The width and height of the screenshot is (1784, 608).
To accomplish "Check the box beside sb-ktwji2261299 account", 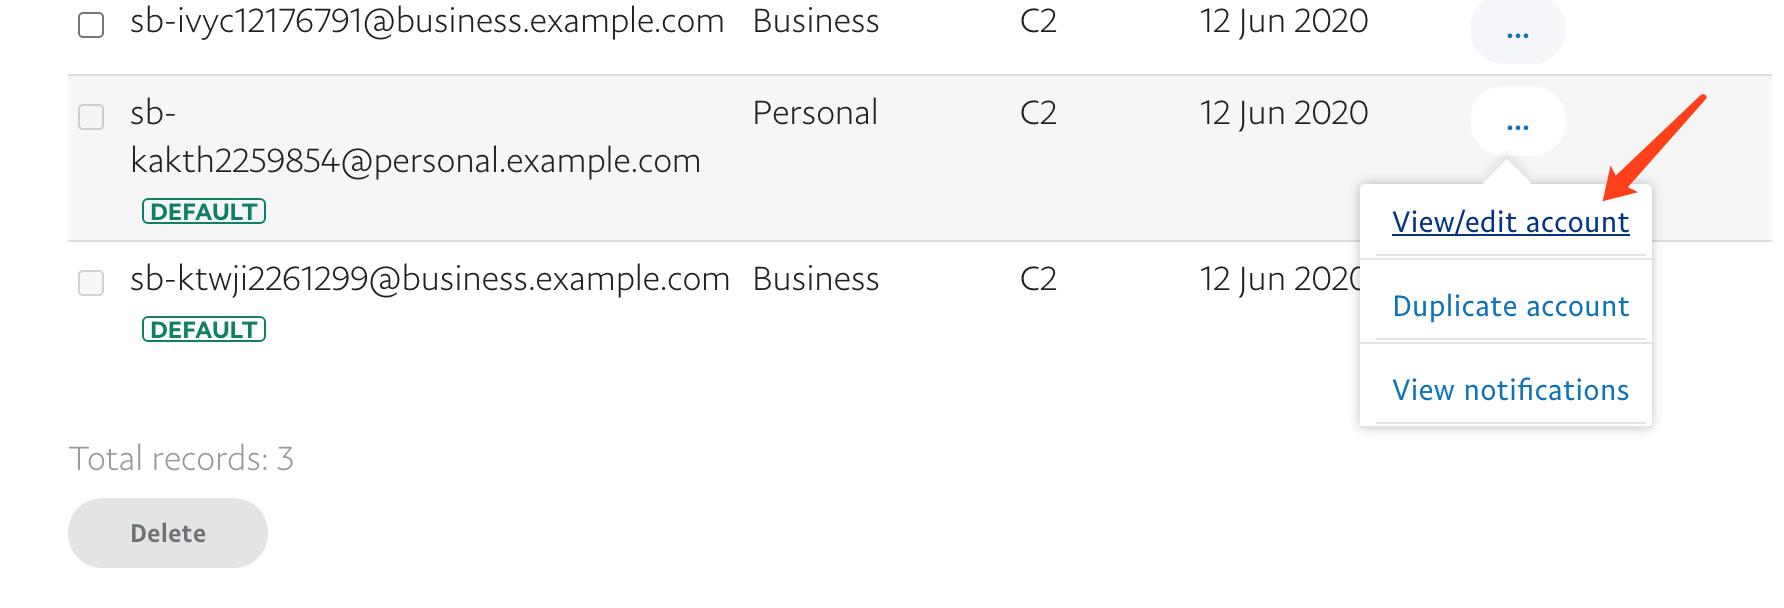I will point(91,283).
